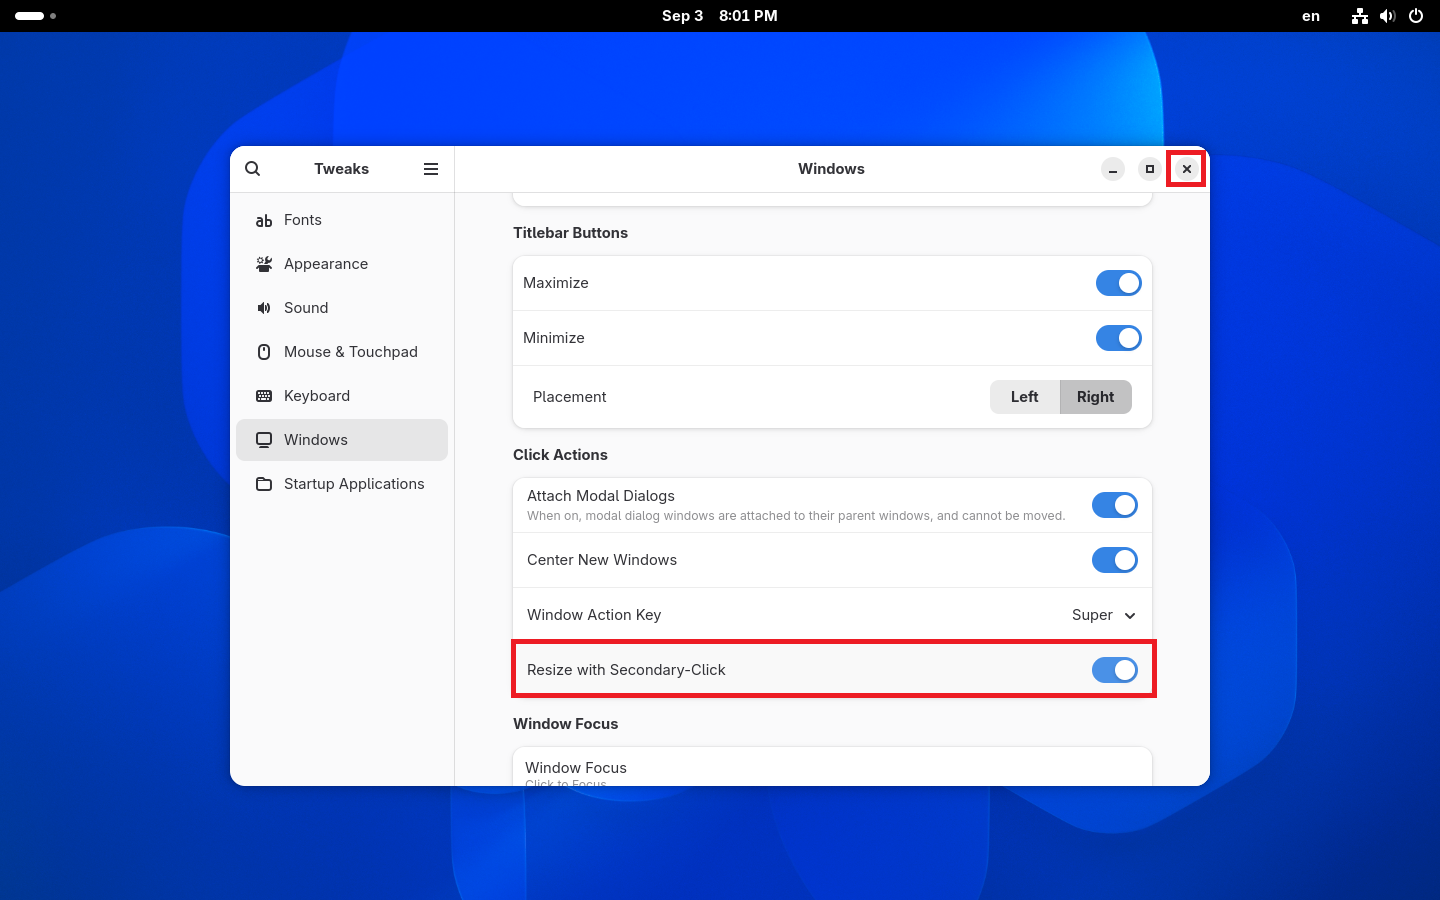
Task: Click the power icon in top bar
Action: pyautogui.click(x=1416, y=16)
